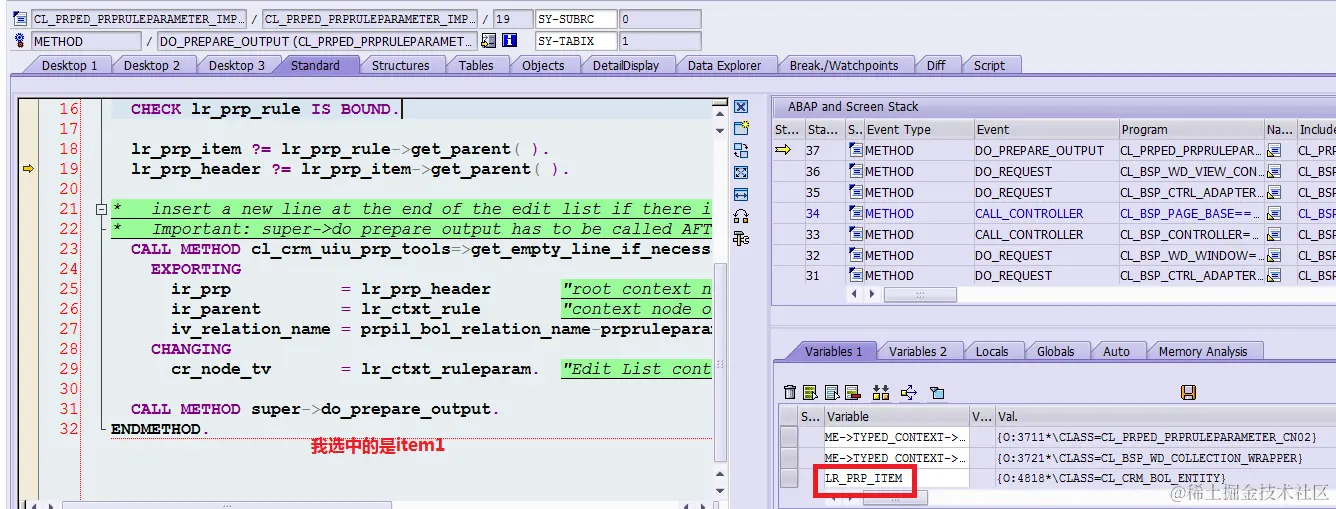
Task: Click list icon with red minus
Action: [x=852, y=392]
